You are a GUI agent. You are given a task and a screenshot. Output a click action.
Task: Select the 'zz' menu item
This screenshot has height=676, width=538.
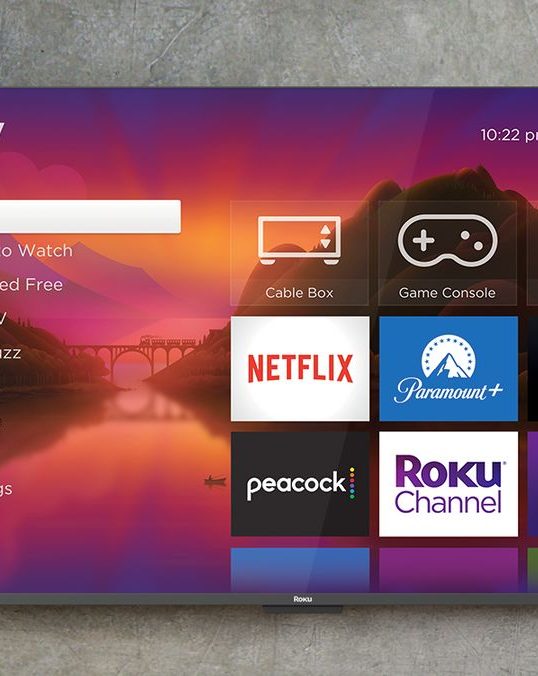(x=10, y=354)
